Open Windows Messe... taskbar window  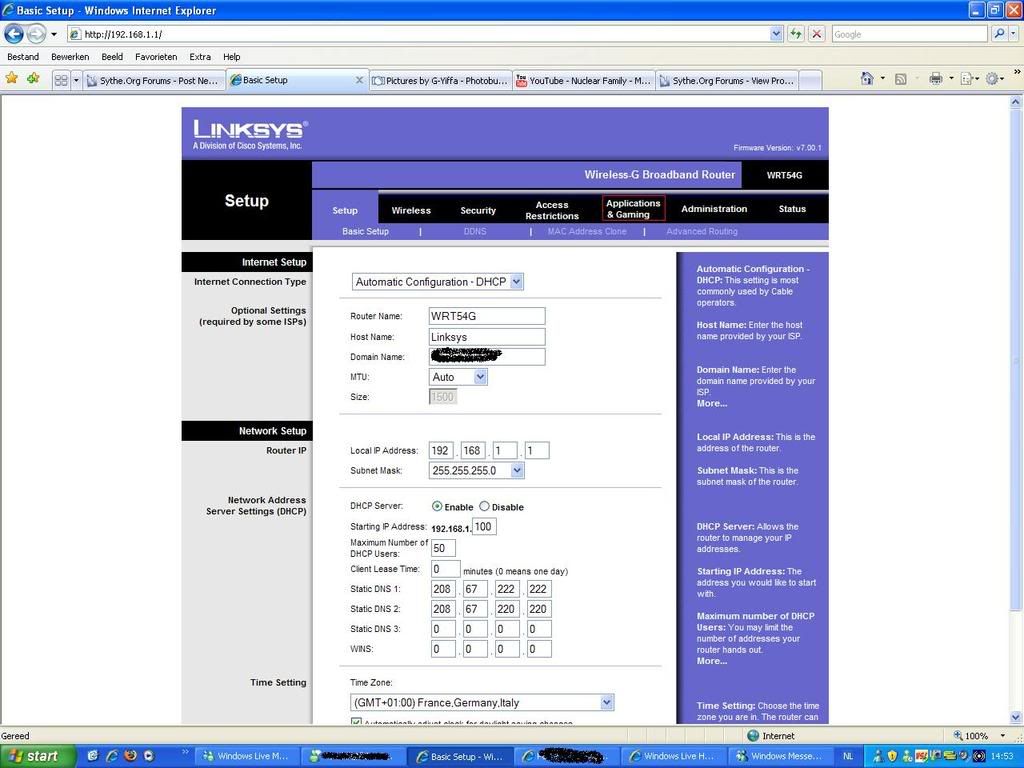point(780,756)
